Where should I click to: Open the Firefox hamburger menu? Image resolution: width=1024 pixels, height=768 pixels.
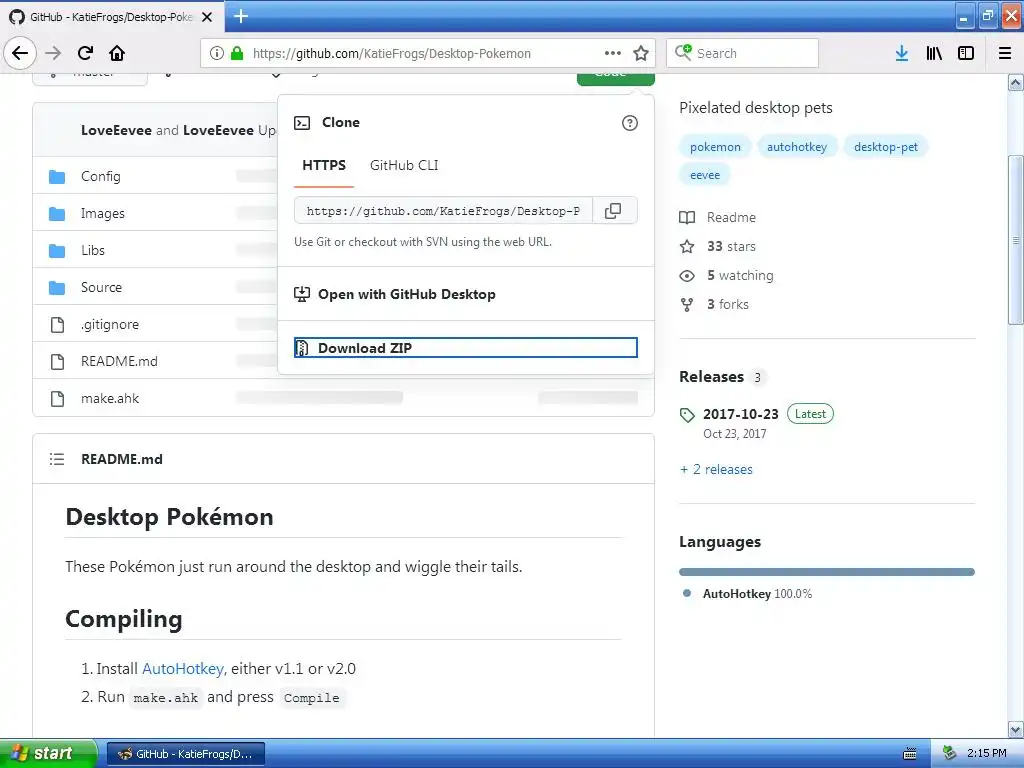(x=1005, y=53)
